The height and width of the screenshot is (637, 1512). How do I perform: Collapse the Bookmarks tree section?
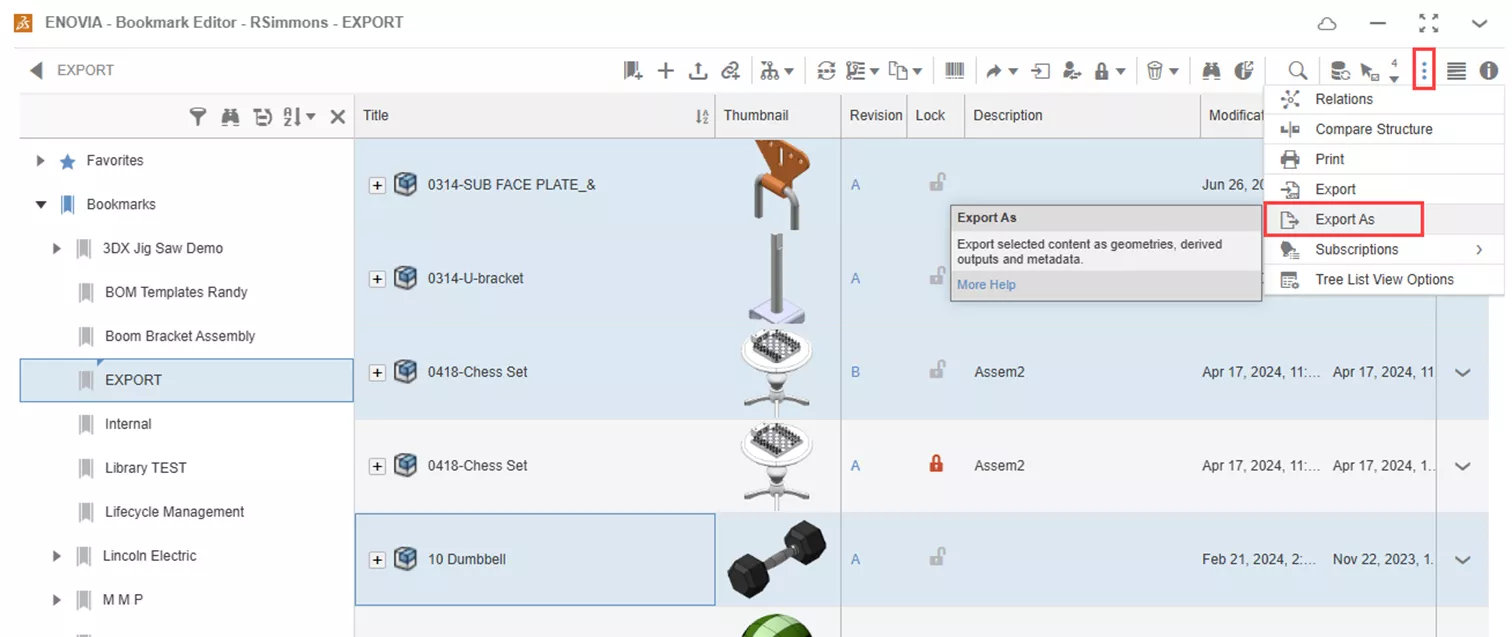click(x=40, y=204)
